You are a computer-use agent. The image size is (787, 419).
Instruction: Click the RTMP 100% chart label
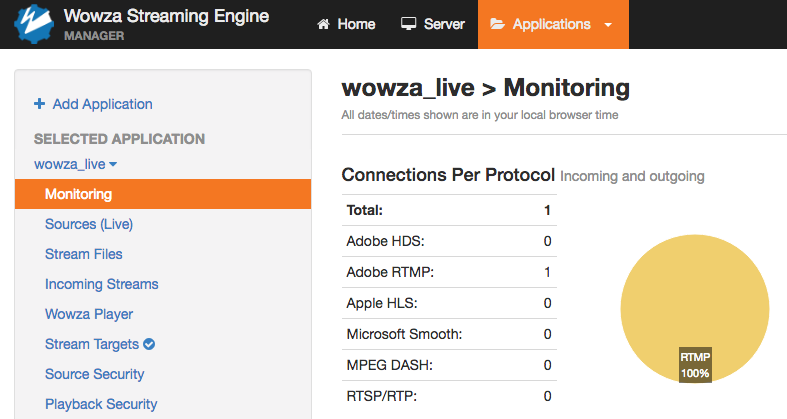(x=695, y=365)
